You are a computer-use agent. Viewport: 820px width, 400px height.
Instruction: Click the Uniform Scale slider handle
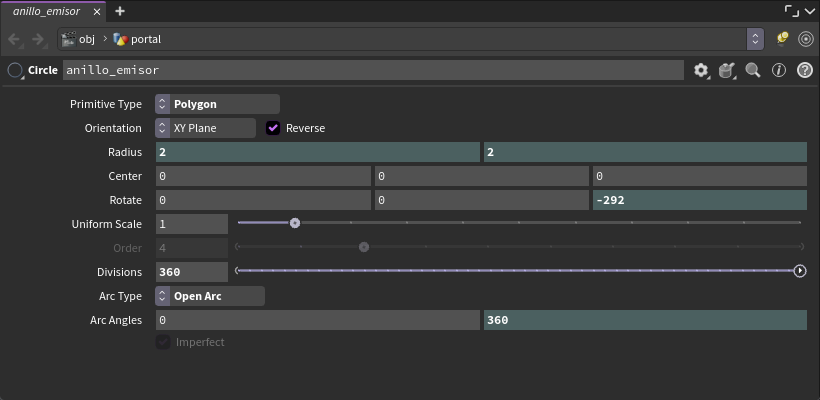pyautogui.click(x=295, y=223)
